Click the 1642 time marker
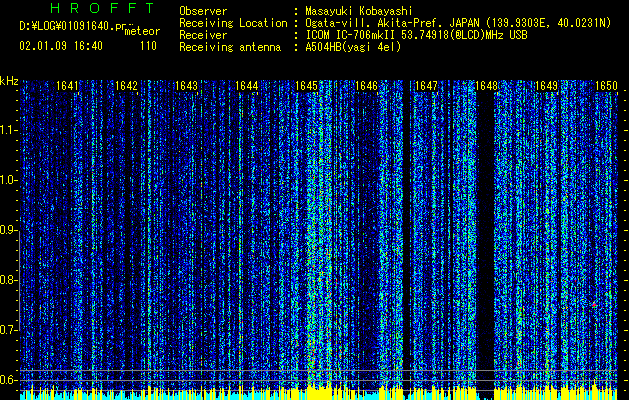This screenshot has height=400, width=629. (126, 86)
